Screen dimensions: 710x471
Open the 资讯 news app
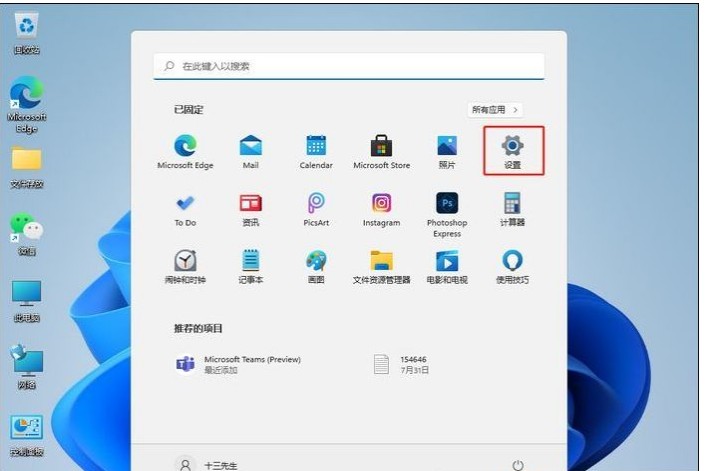[x=250, y=209]
